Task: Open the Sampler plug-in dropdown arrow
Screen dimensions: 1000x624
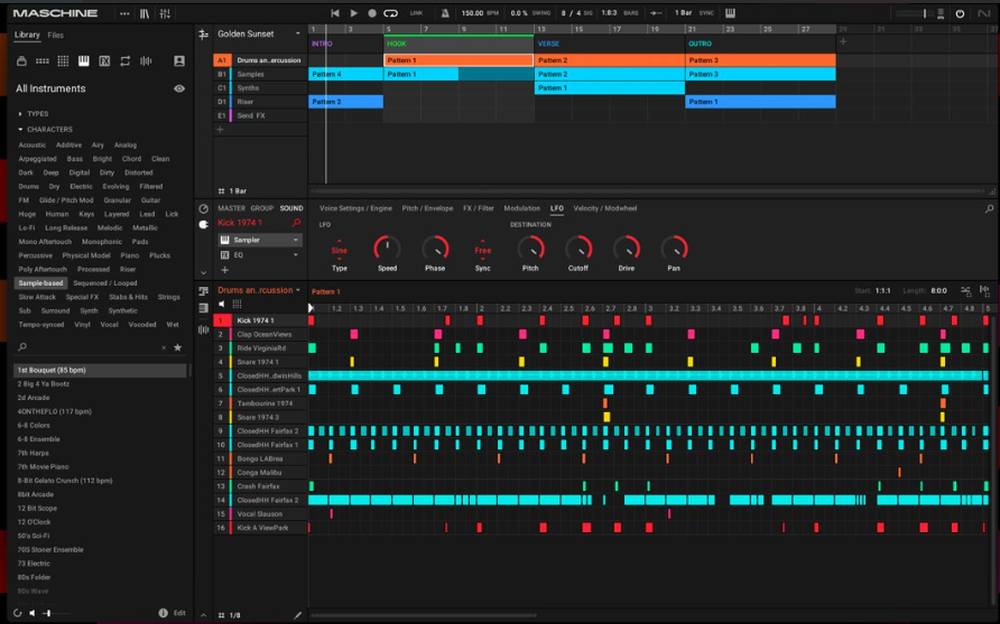Action: [x=295, y=240]
